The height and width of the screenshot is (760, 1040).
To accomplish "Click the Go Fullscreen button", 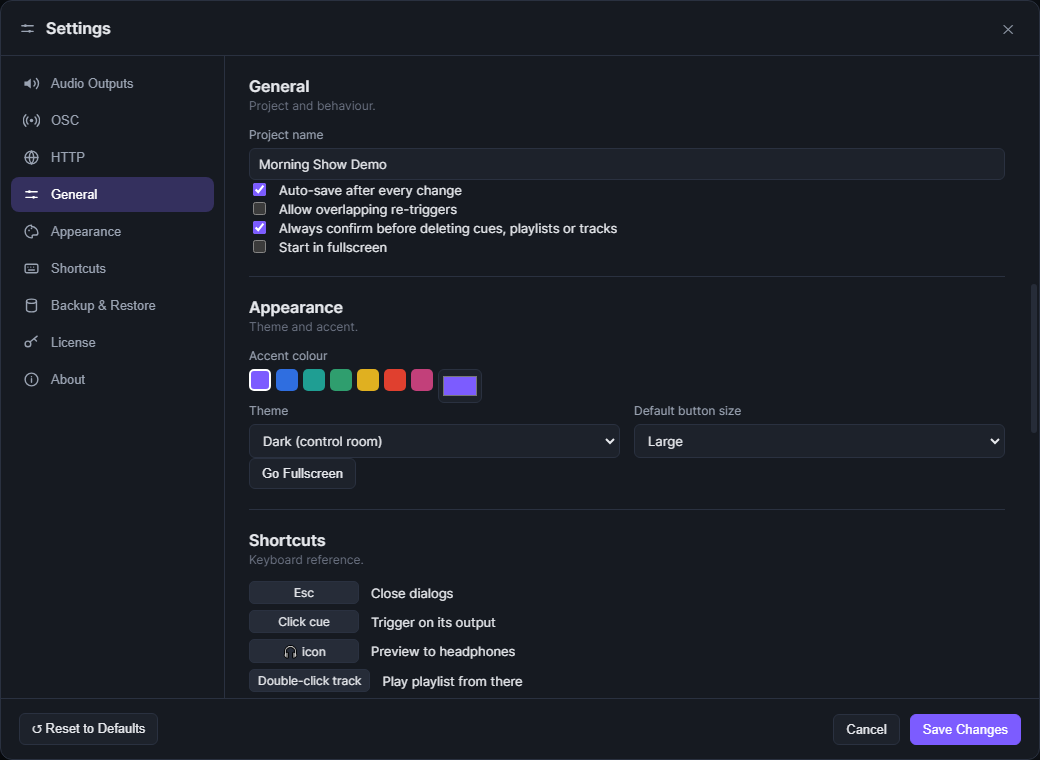I will pos(302,474).
